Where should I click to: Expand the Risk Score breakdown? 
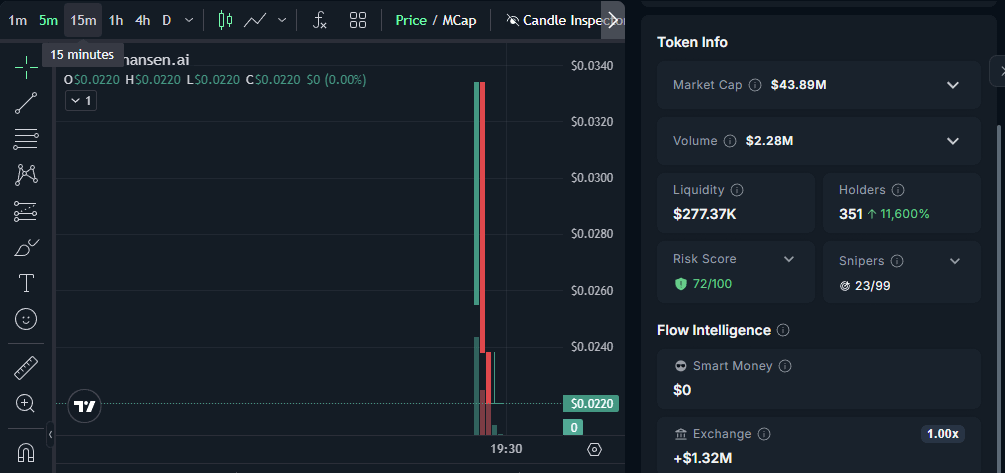click(789, 259)
